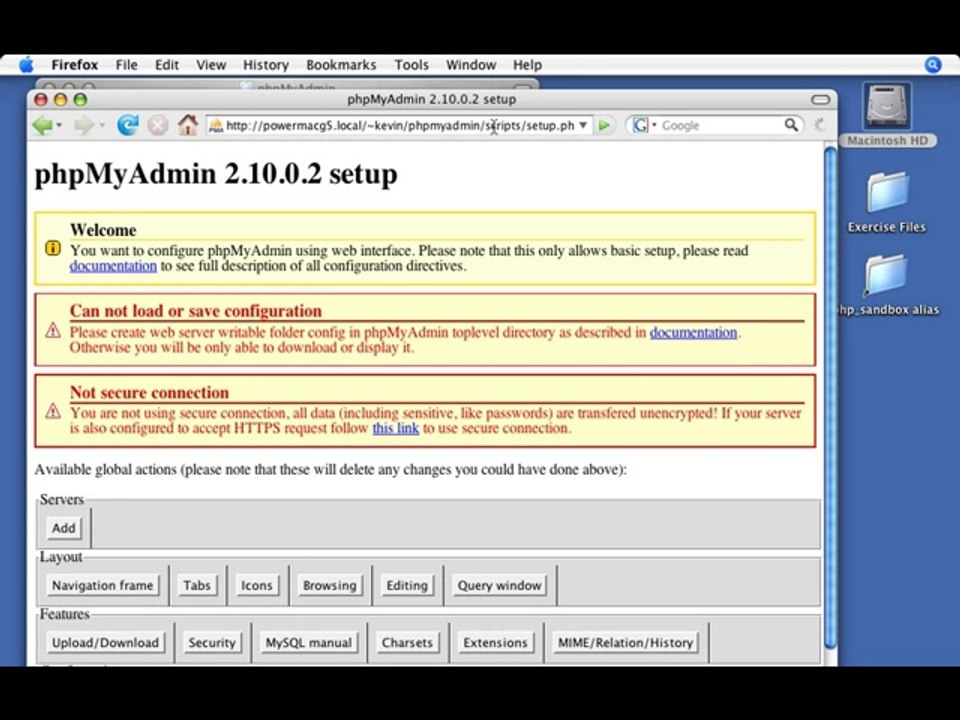This screenshot has width=960, height=720.
Task: Click the Tabs layout button
Action: tap(197, 585)
